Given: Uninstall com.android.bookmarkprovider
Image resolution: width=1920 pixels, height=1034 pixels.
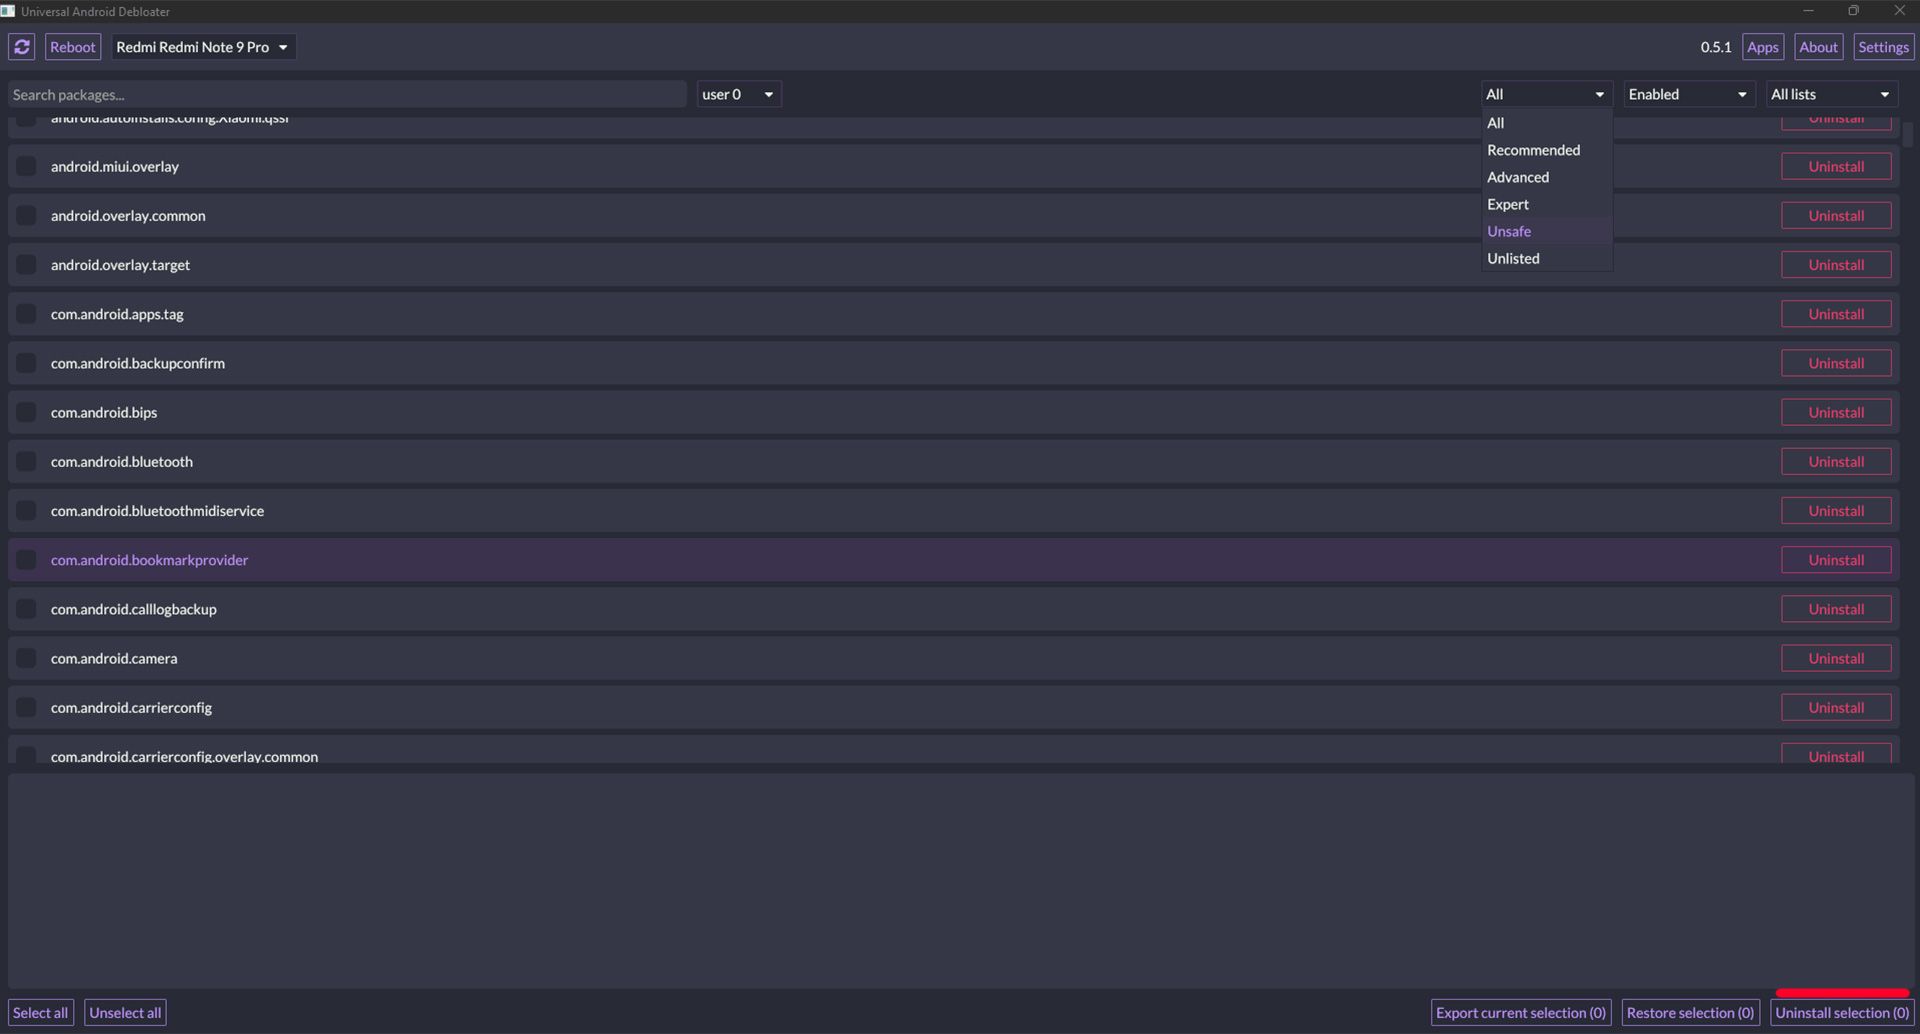Looking at the screenshot, I should 1836,559.
